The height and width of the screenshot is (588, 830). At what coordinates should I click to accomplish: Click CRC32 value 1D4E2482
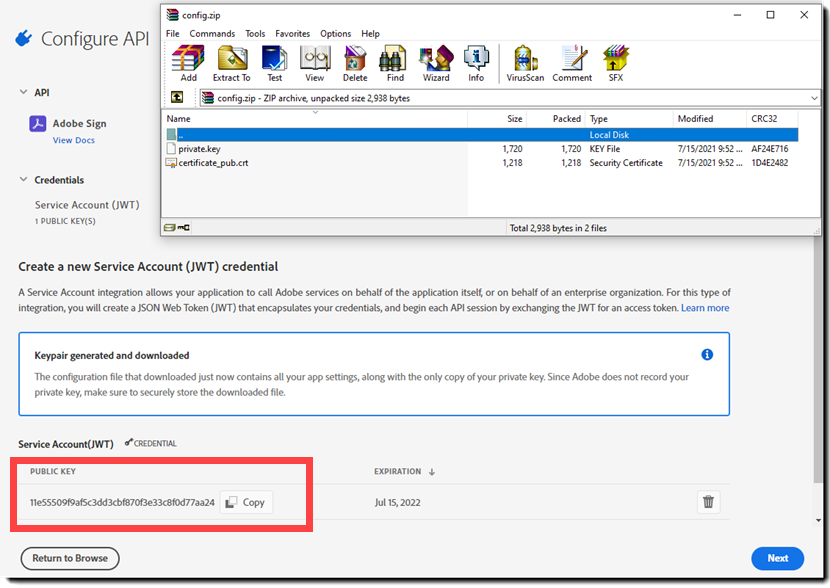(x=770, y=162)
